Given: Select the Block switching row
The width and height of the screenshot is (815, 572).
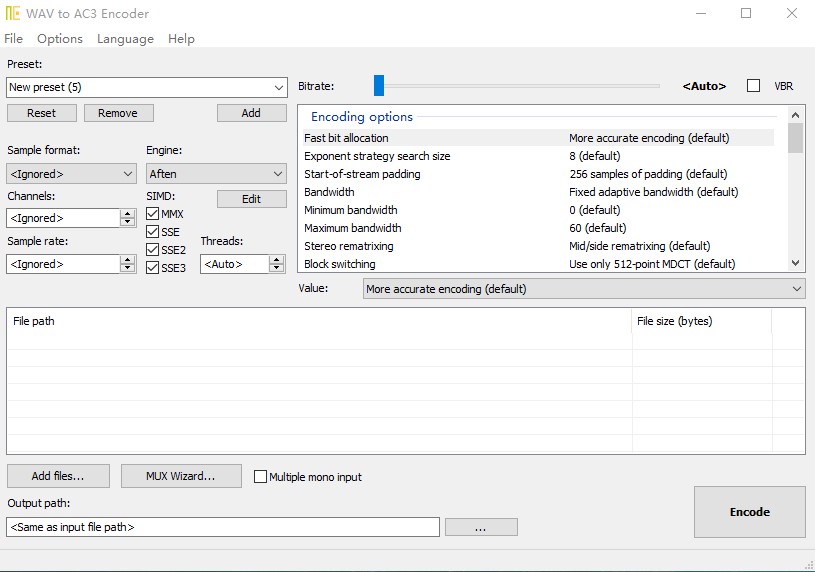Looking at the screenshot, I should [x=538, y=264].
